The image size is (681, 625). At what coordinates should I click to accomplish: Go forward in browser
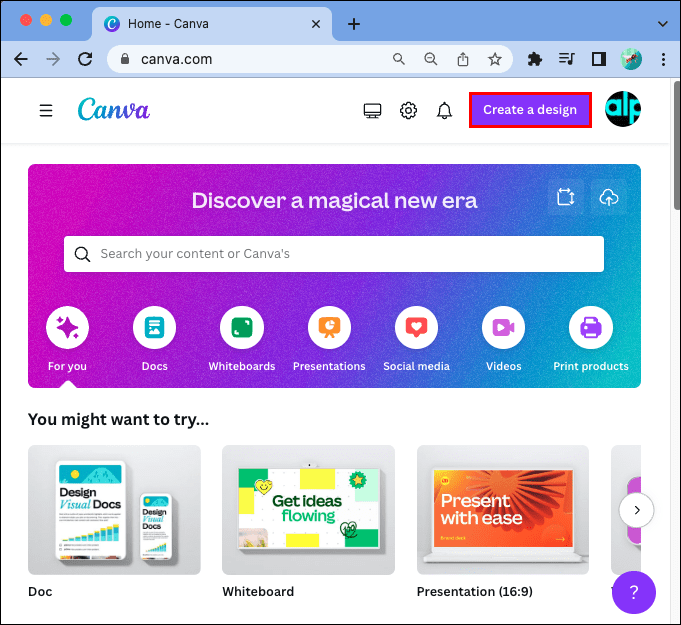tap(53, 59)
